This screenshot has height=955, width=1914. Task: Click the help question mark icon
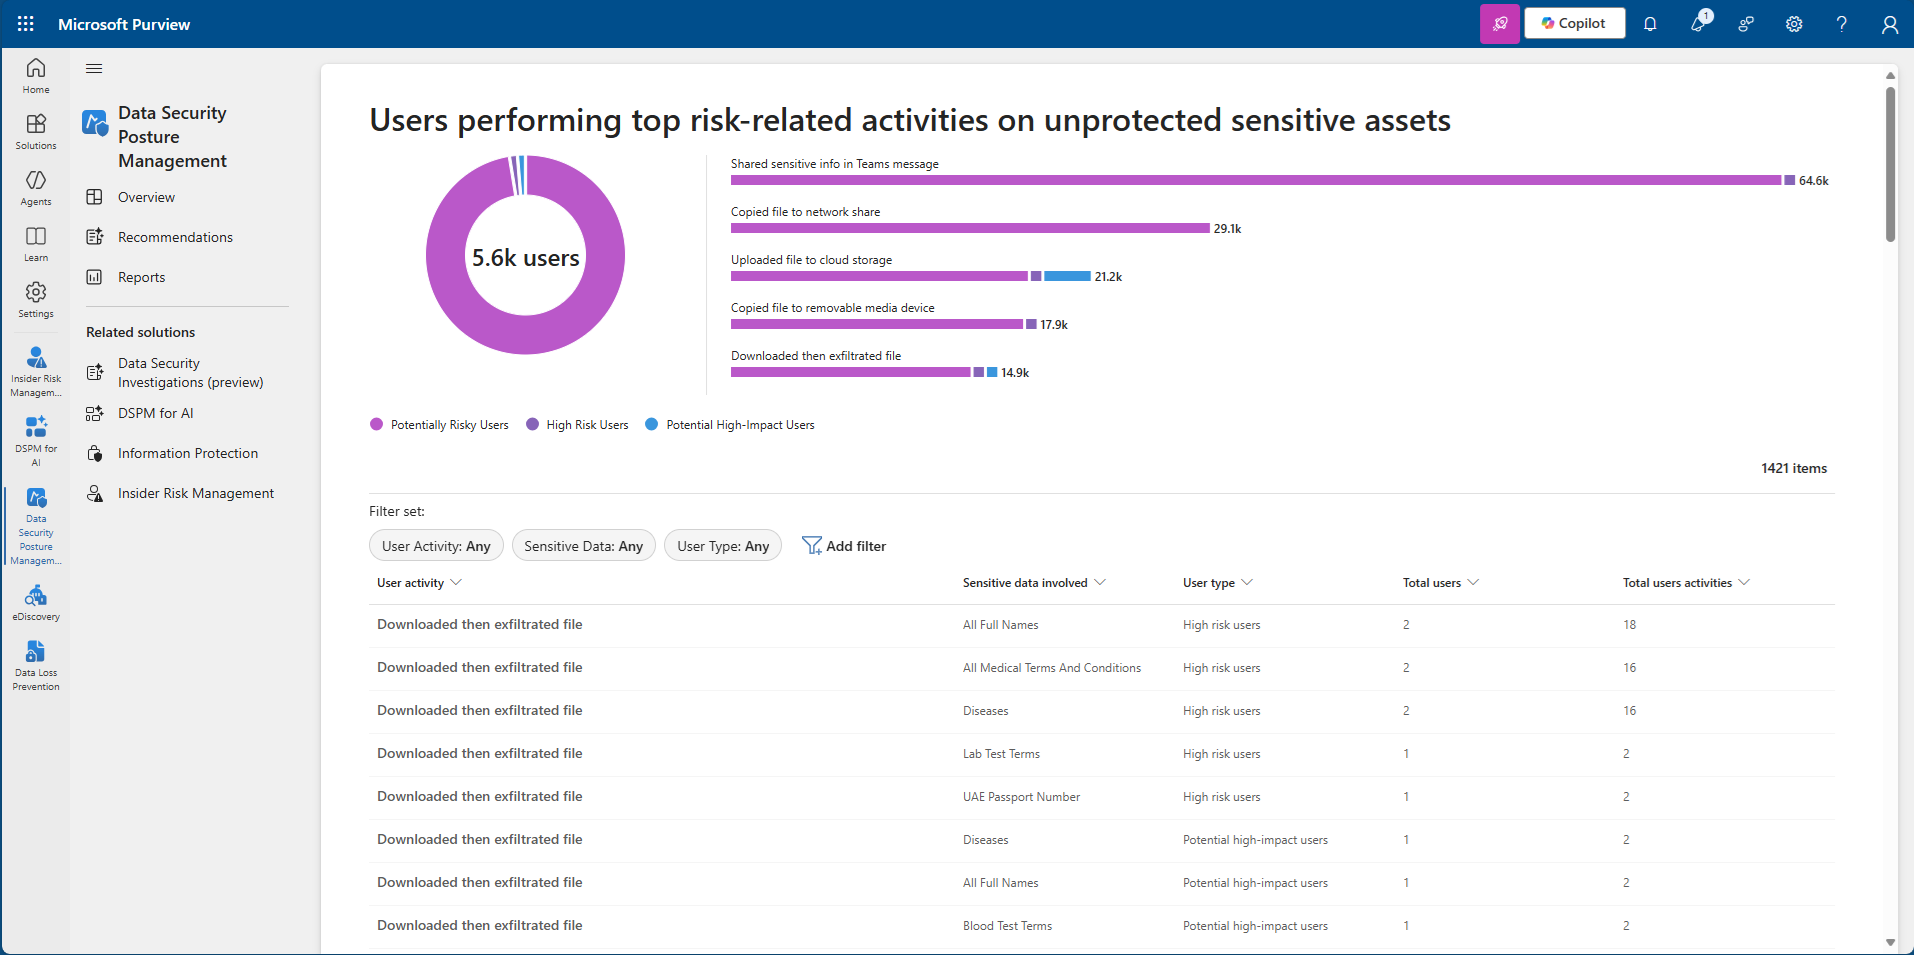[x=1841, y=24]
